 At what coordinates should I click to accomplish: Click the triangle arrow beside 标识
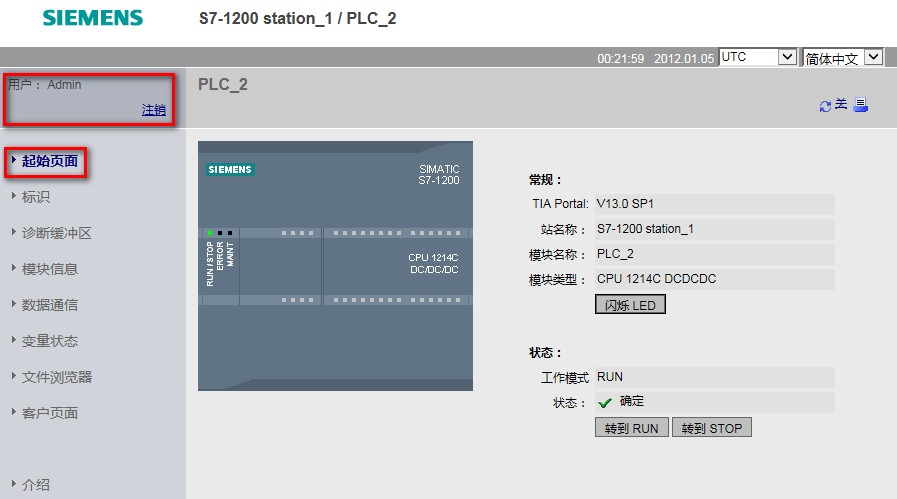[14, 196]
